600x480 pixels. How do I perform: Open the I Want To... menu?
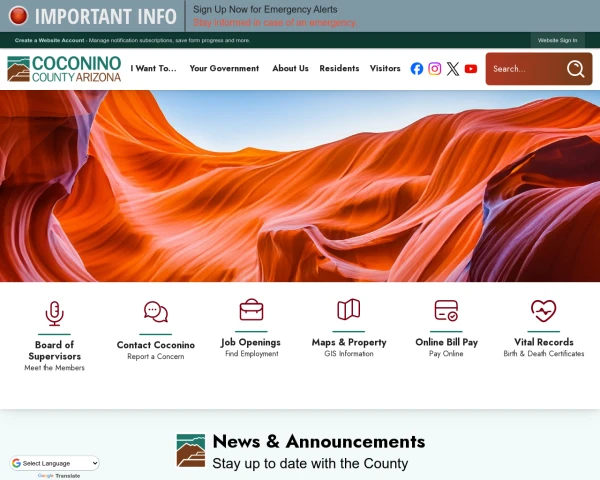153,68
